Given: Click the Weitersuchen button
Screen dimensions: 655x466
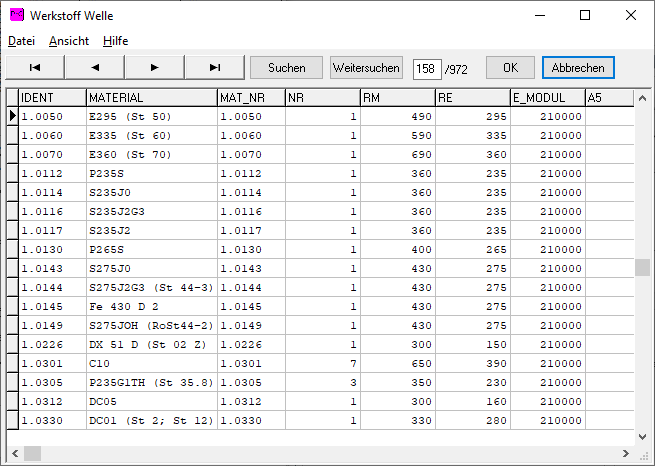Looking at the screenshot, I should pos(366,67).
